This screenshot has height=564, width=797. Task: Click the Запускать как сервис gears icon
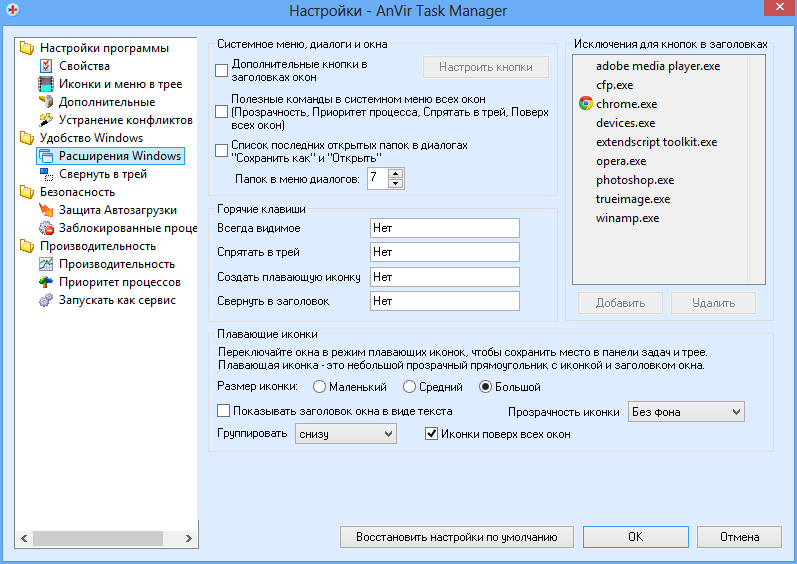pos(46,300)
